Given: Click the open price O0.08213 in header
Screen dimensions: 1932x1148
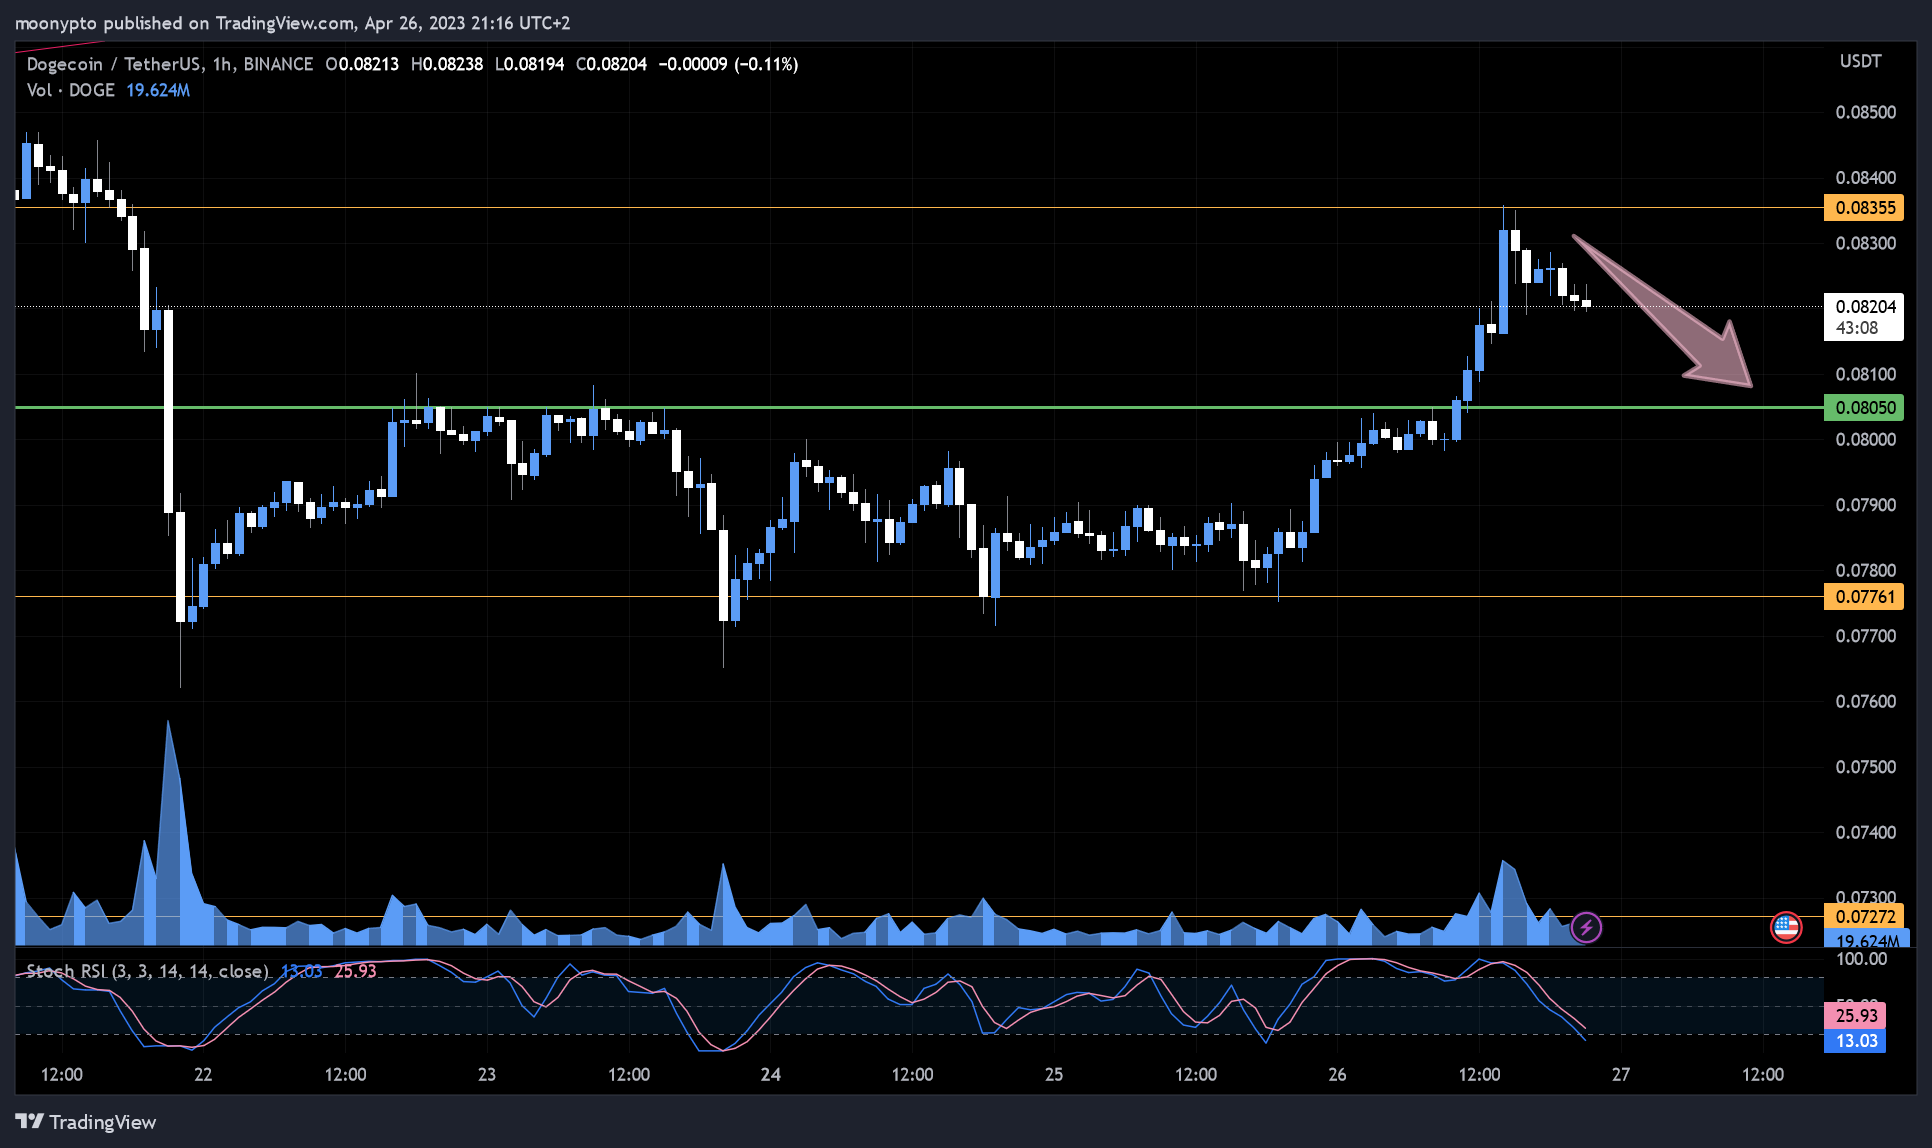Looking at the screenshot, I should (362, 64).
